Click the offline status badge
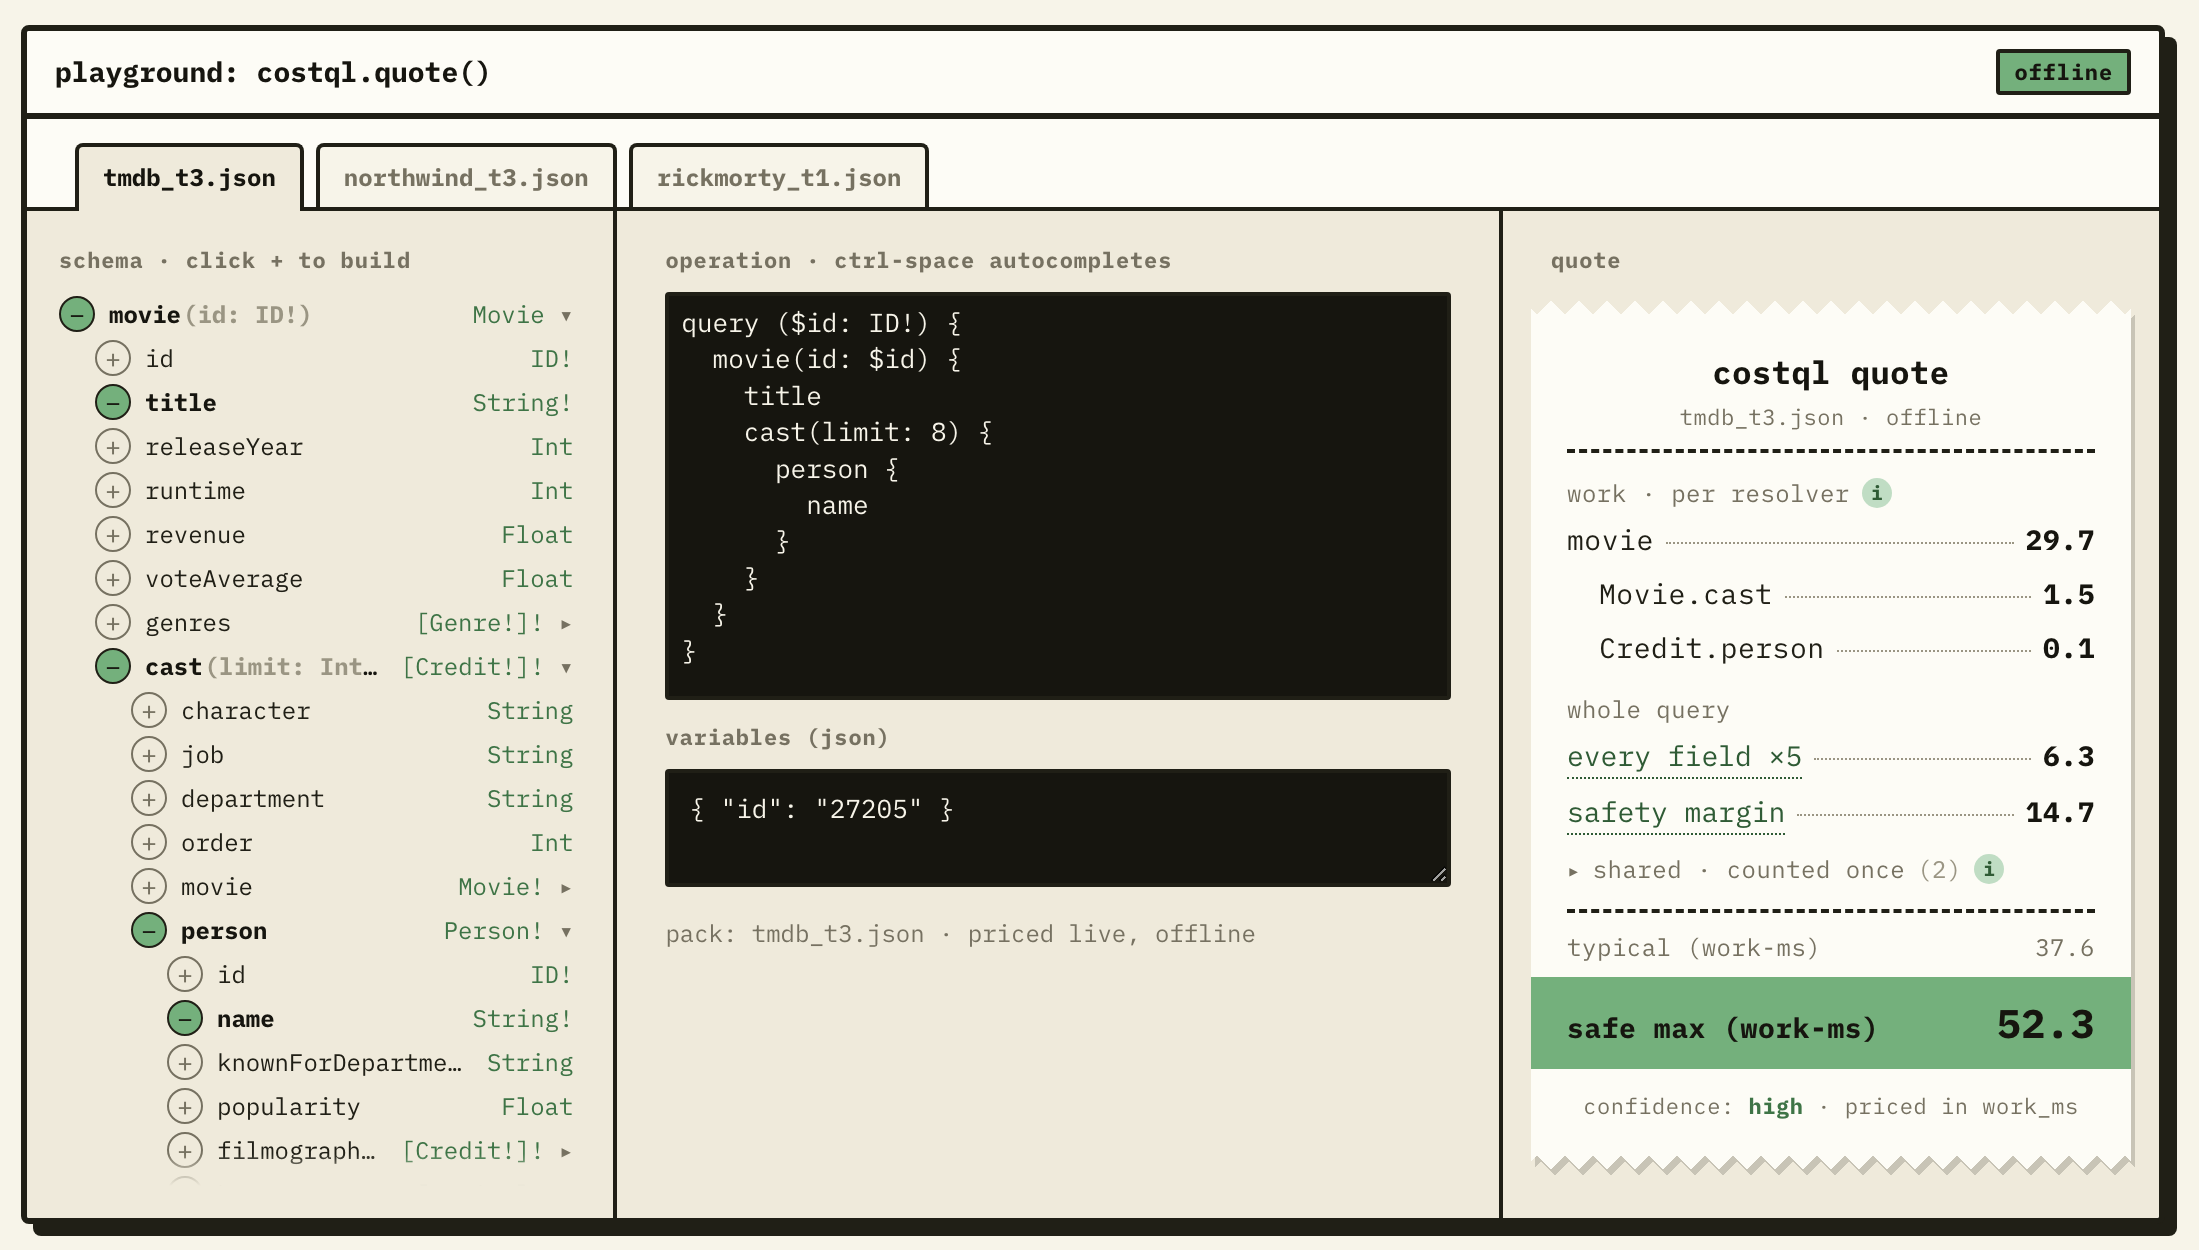 pyautogui.click(x=2063, y=72)
